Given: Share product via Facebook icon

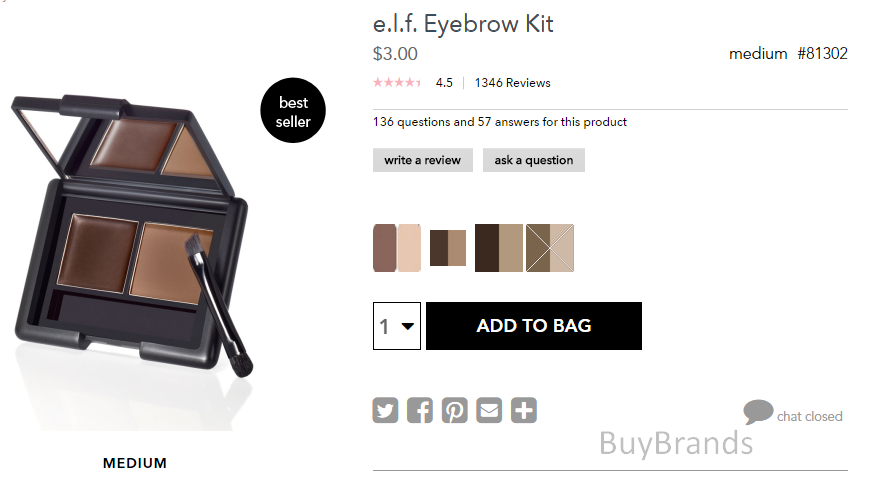Looking at the screenshot, I should coord(420,410).
